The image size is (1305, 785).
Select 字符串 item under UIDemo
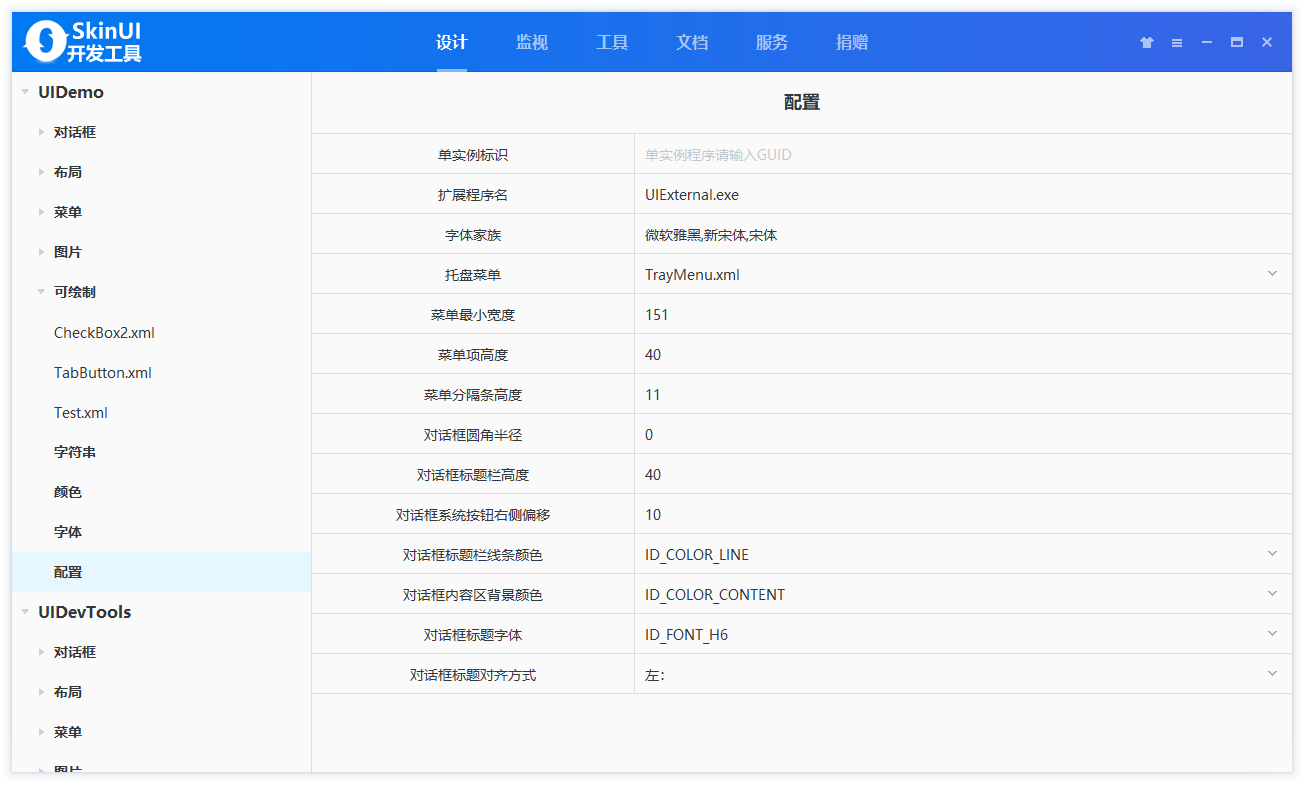[x=75, y=452]
